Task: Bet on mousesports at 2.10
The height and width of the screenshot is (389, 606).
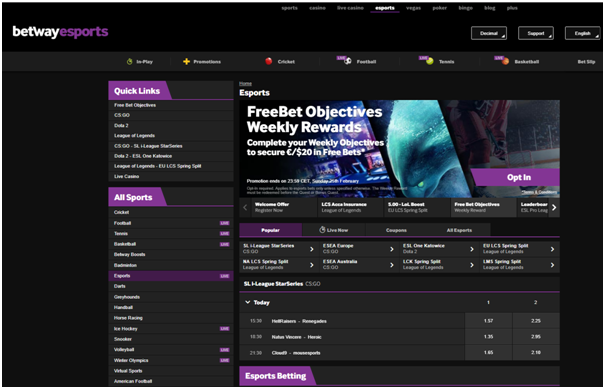Action: click(536, 352)
